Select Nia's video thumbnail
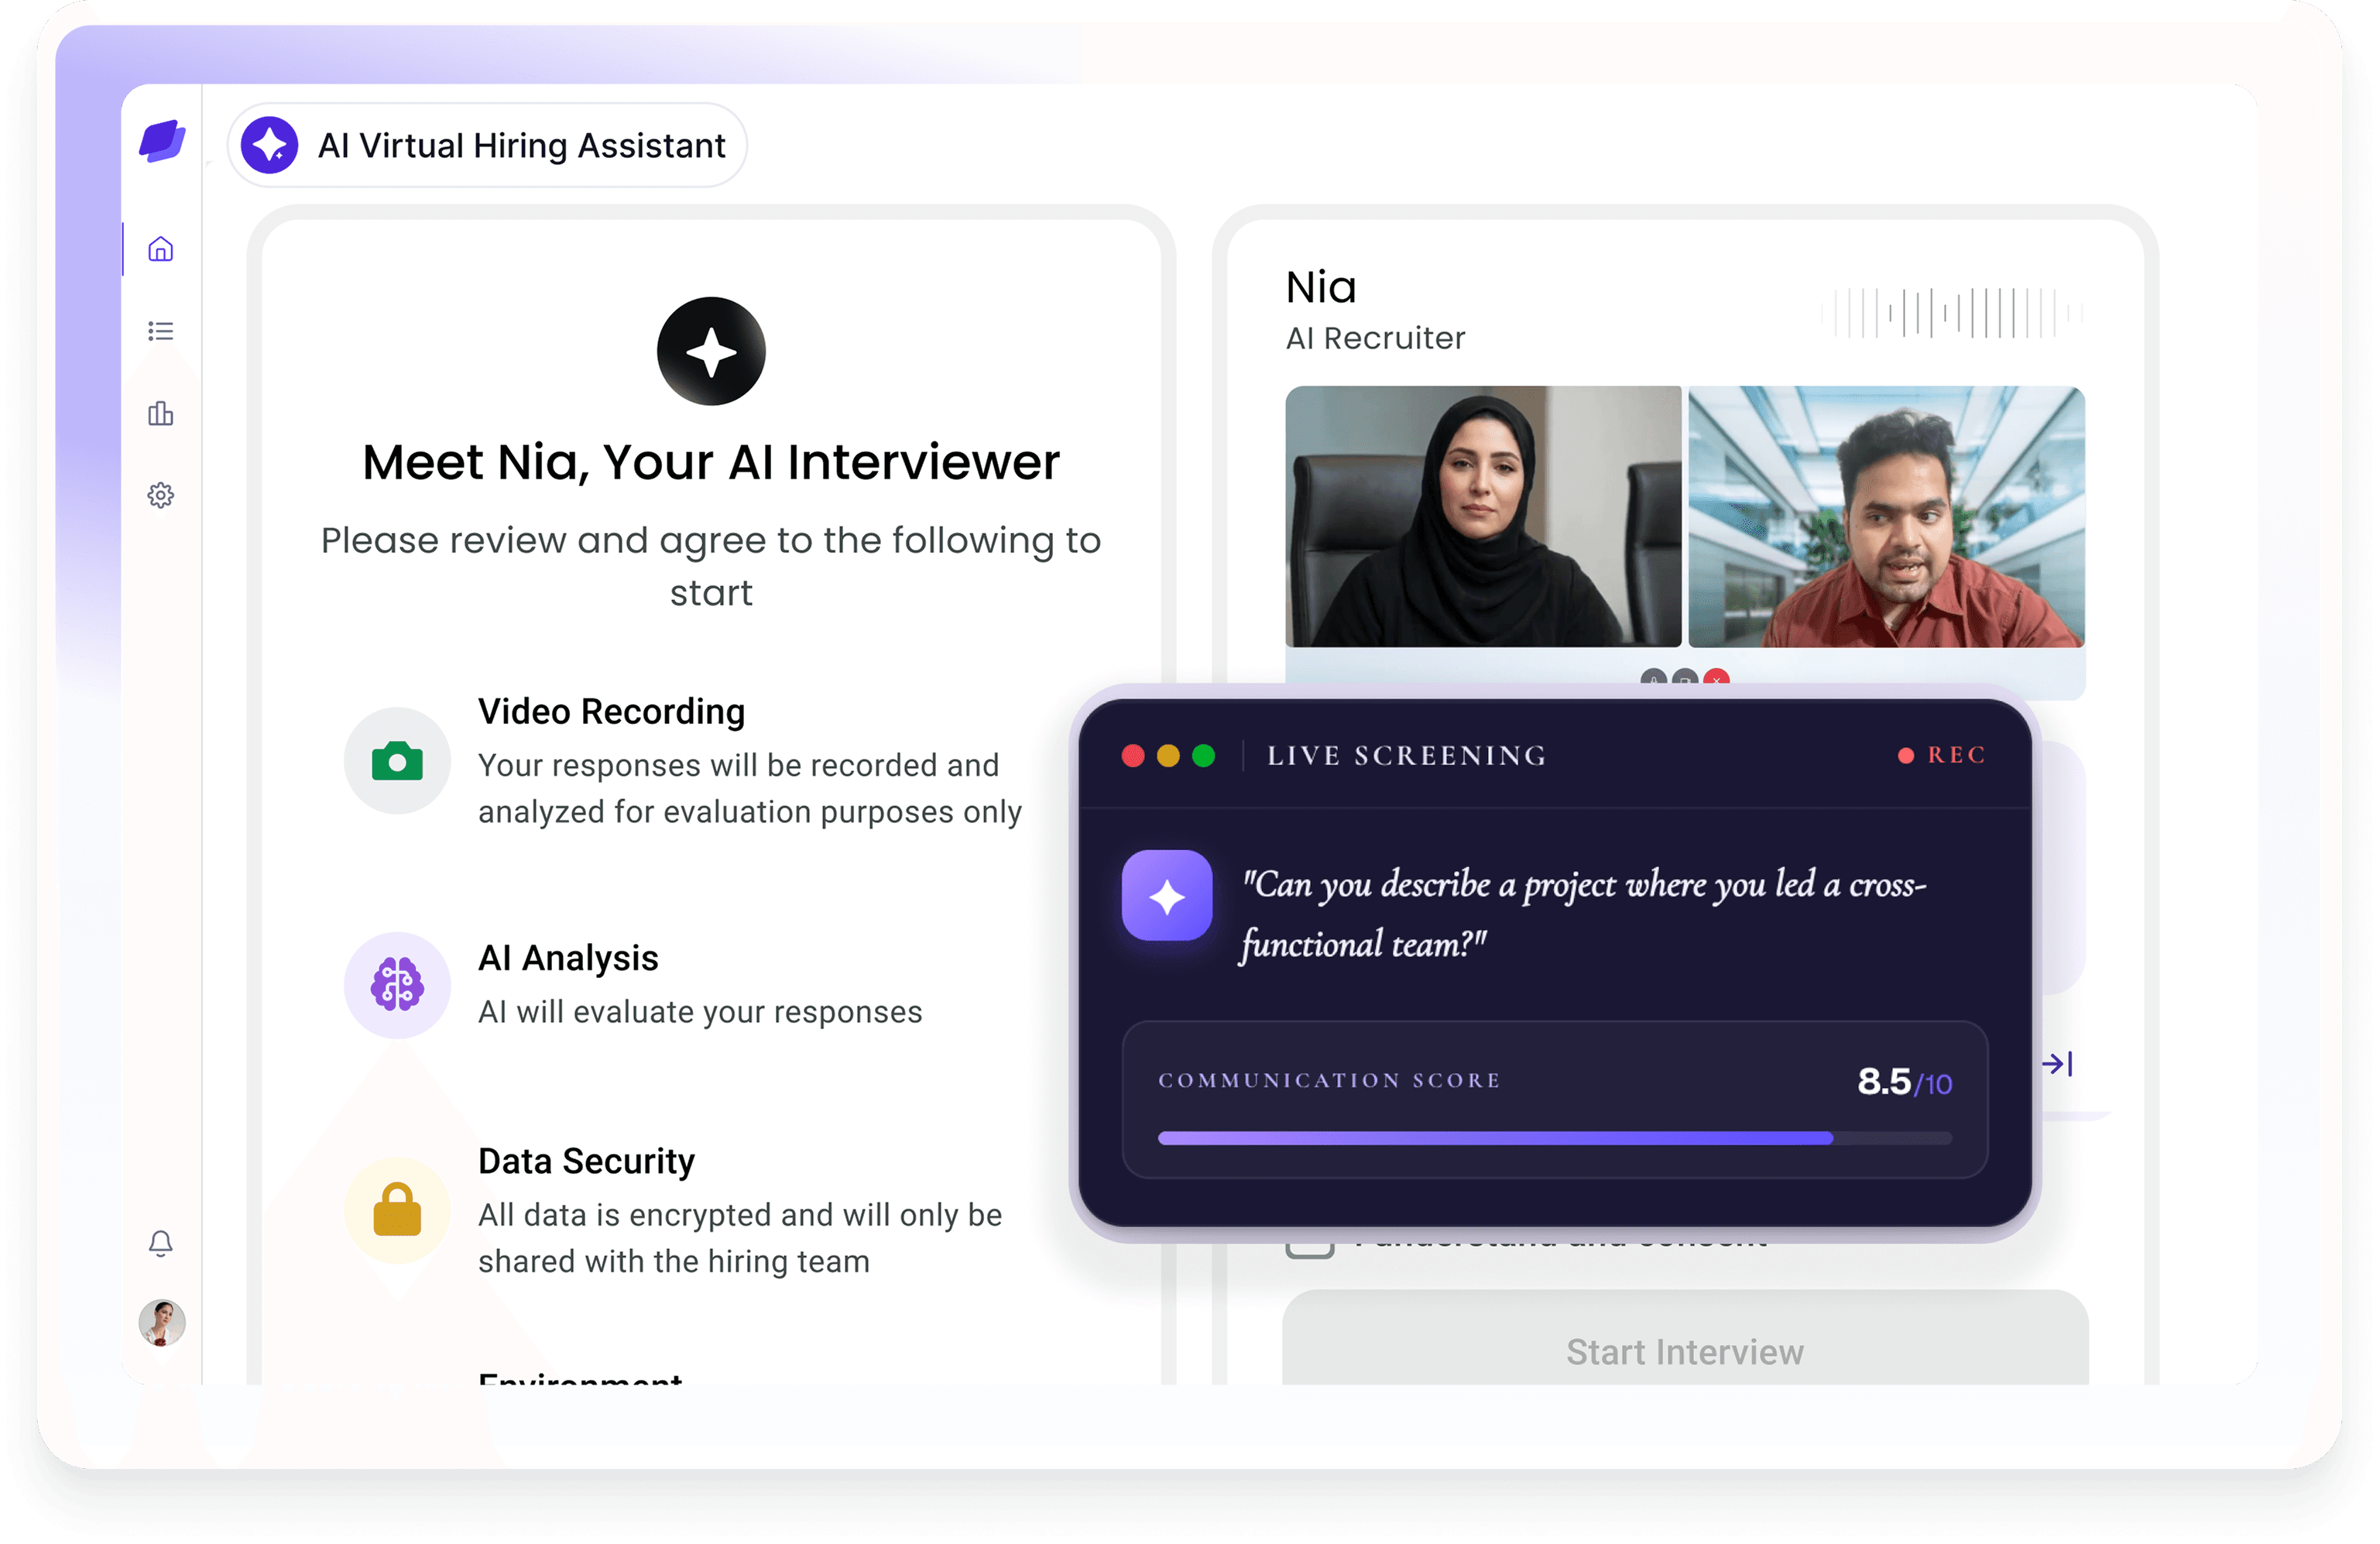This screenshot has width=2380, height=1544. coord(1483,516)
